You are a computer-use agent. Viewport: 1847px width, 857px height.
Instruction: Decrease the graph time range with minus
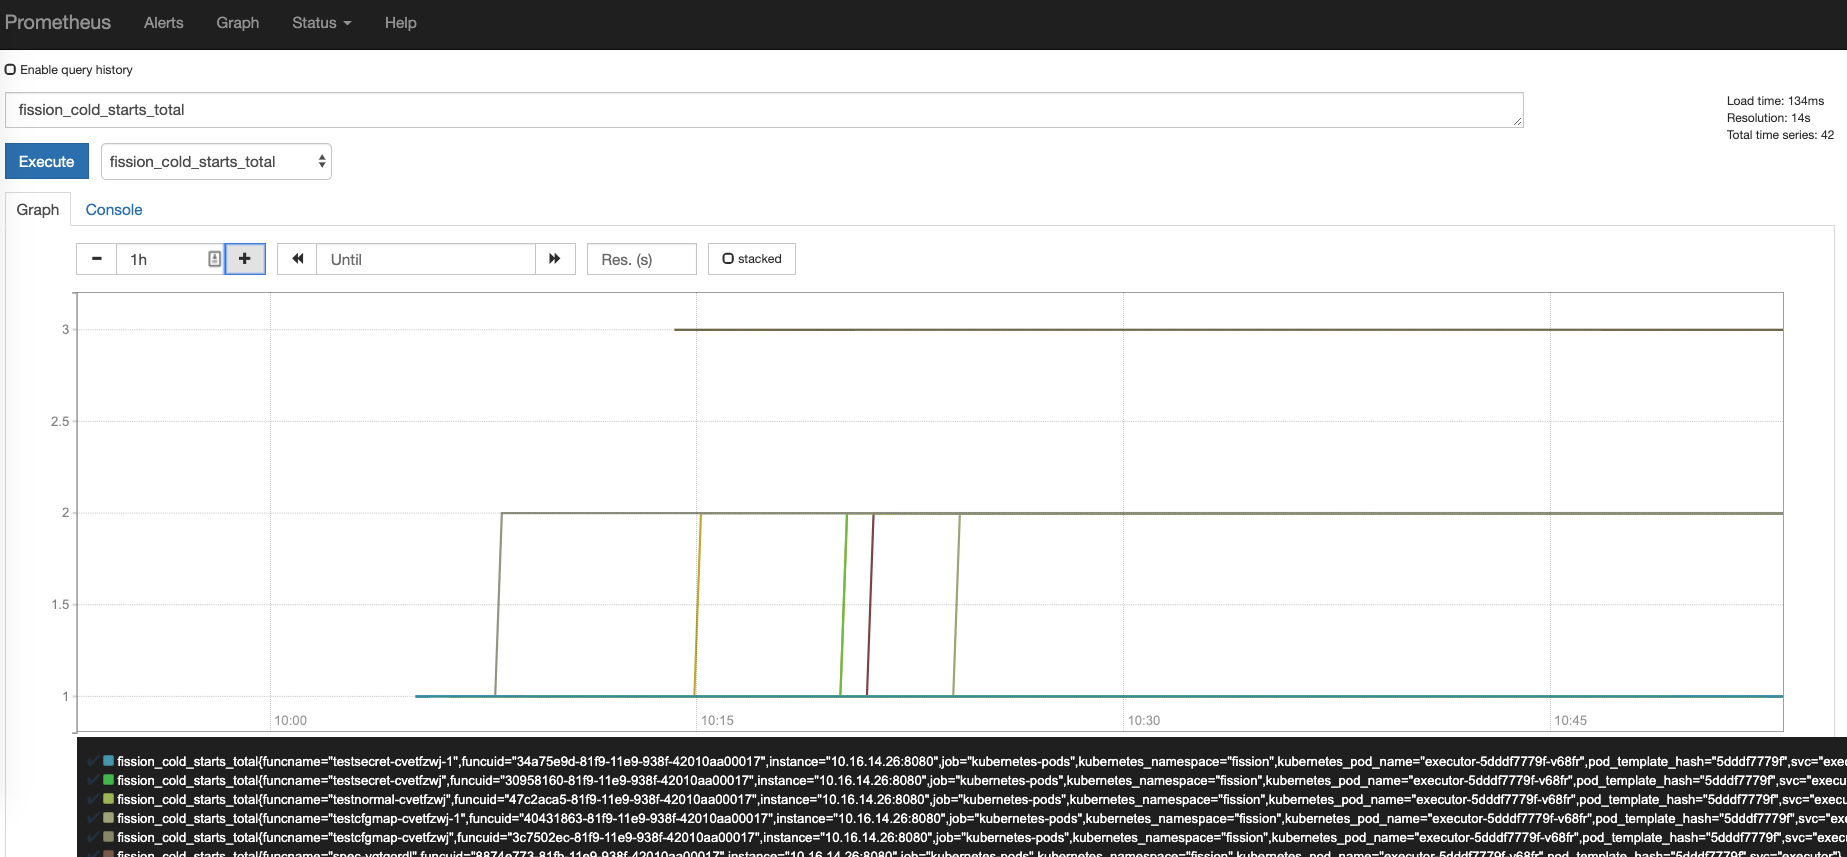pyautogui.click(x=96, y=259)
